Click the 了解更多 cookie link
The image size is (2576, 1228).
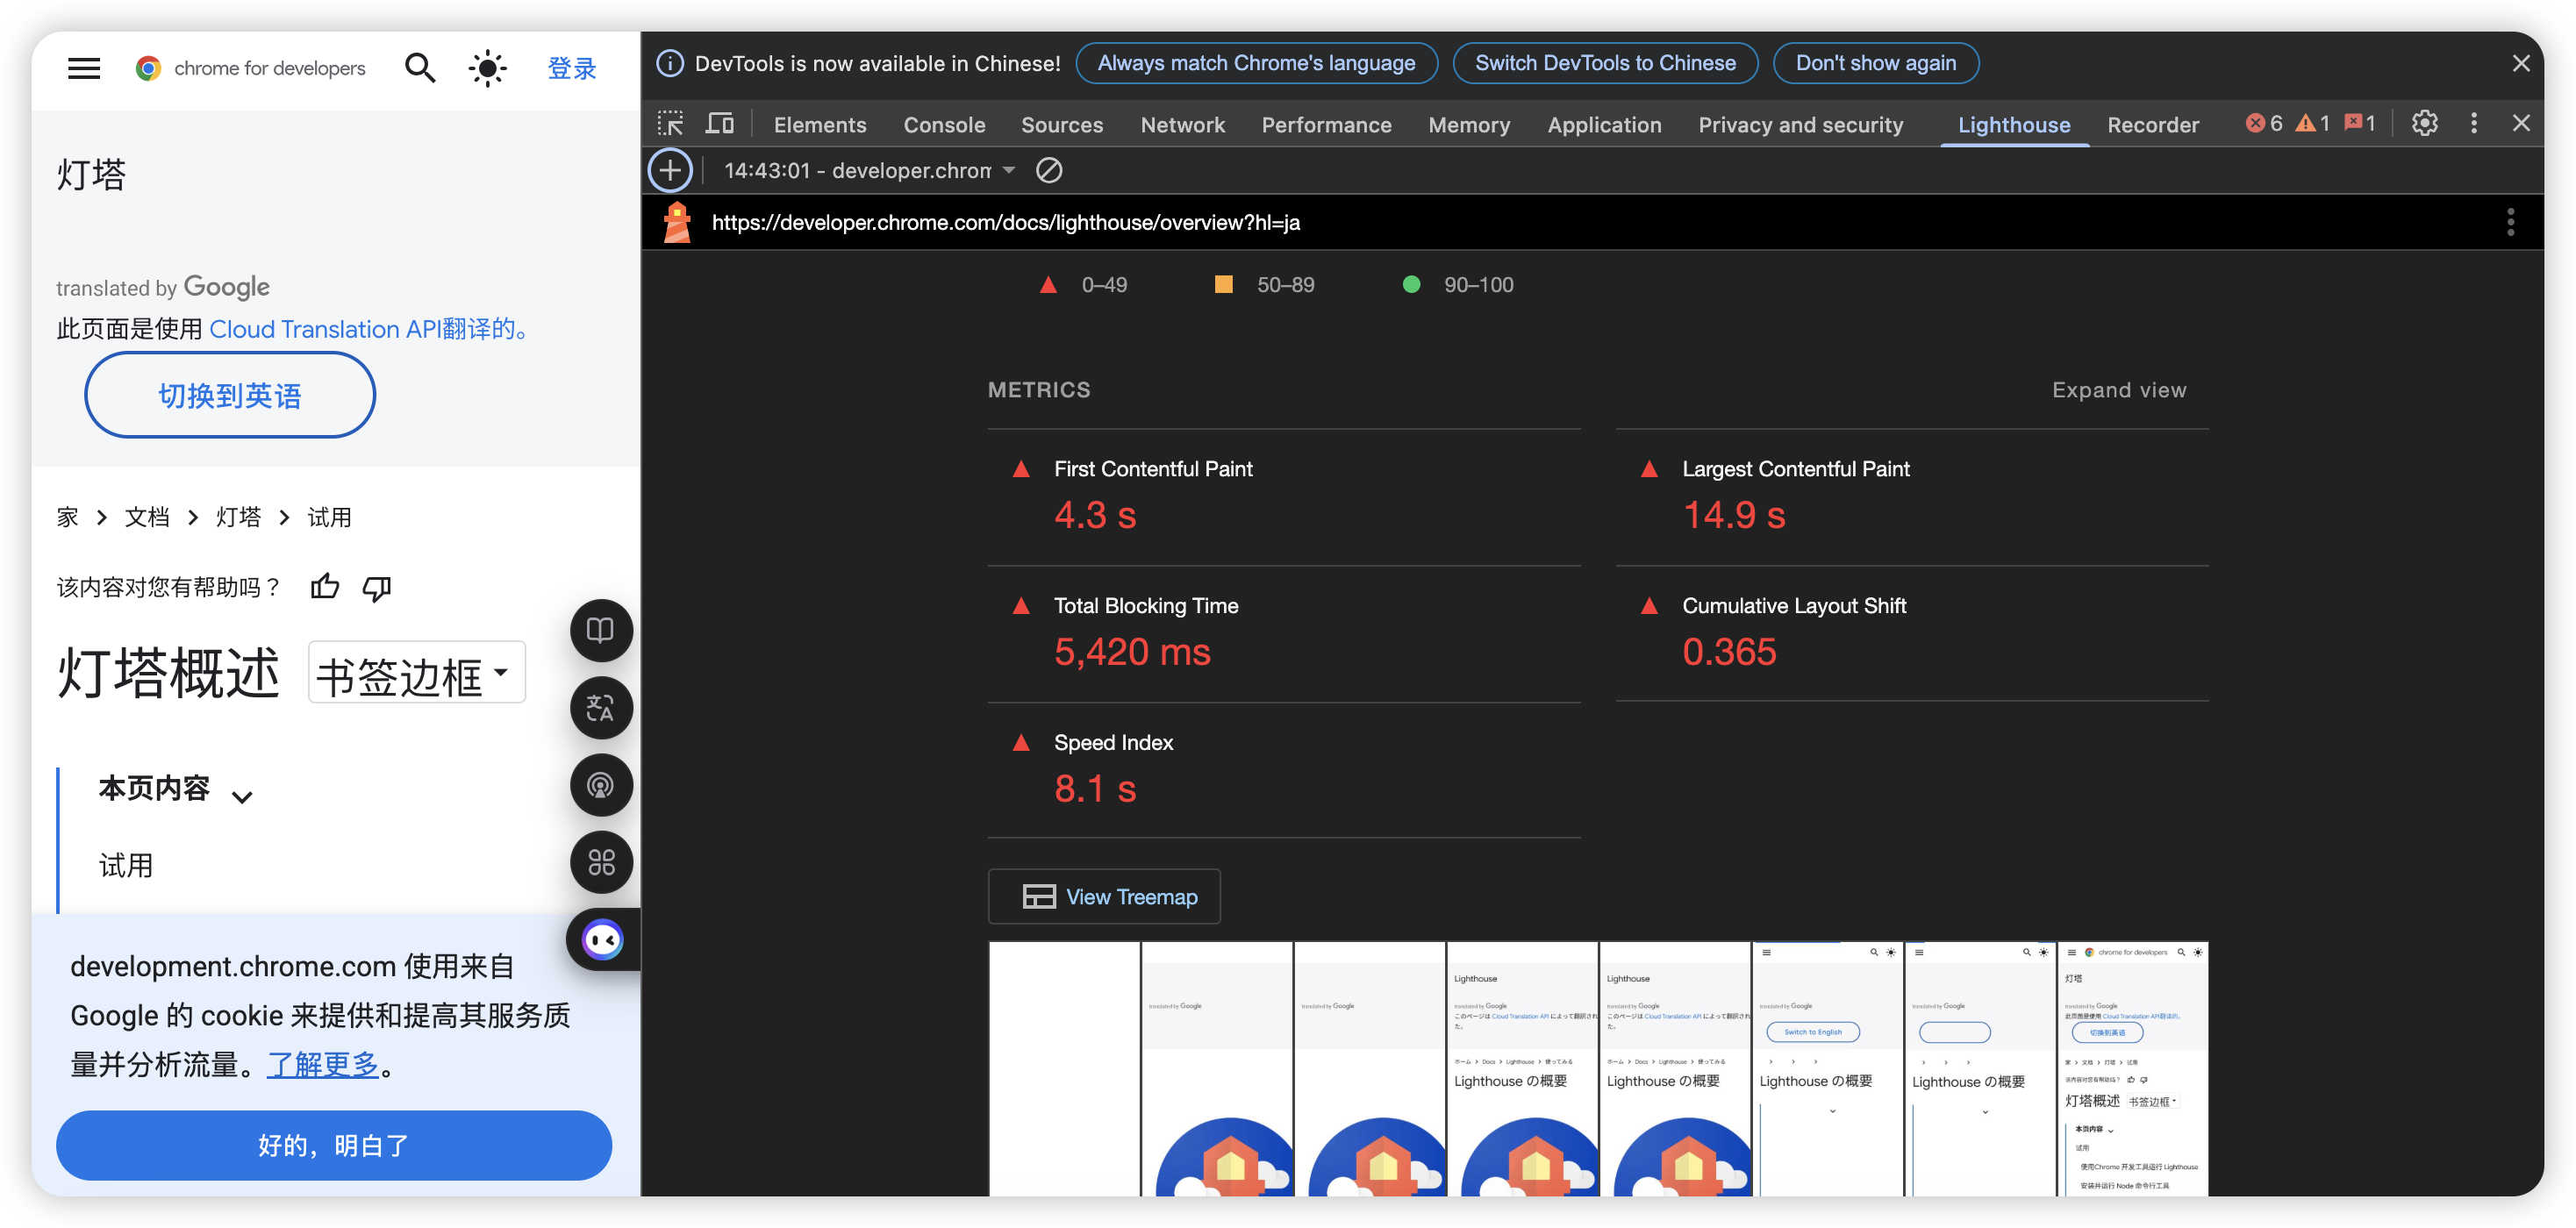(x=323, y=1064)
